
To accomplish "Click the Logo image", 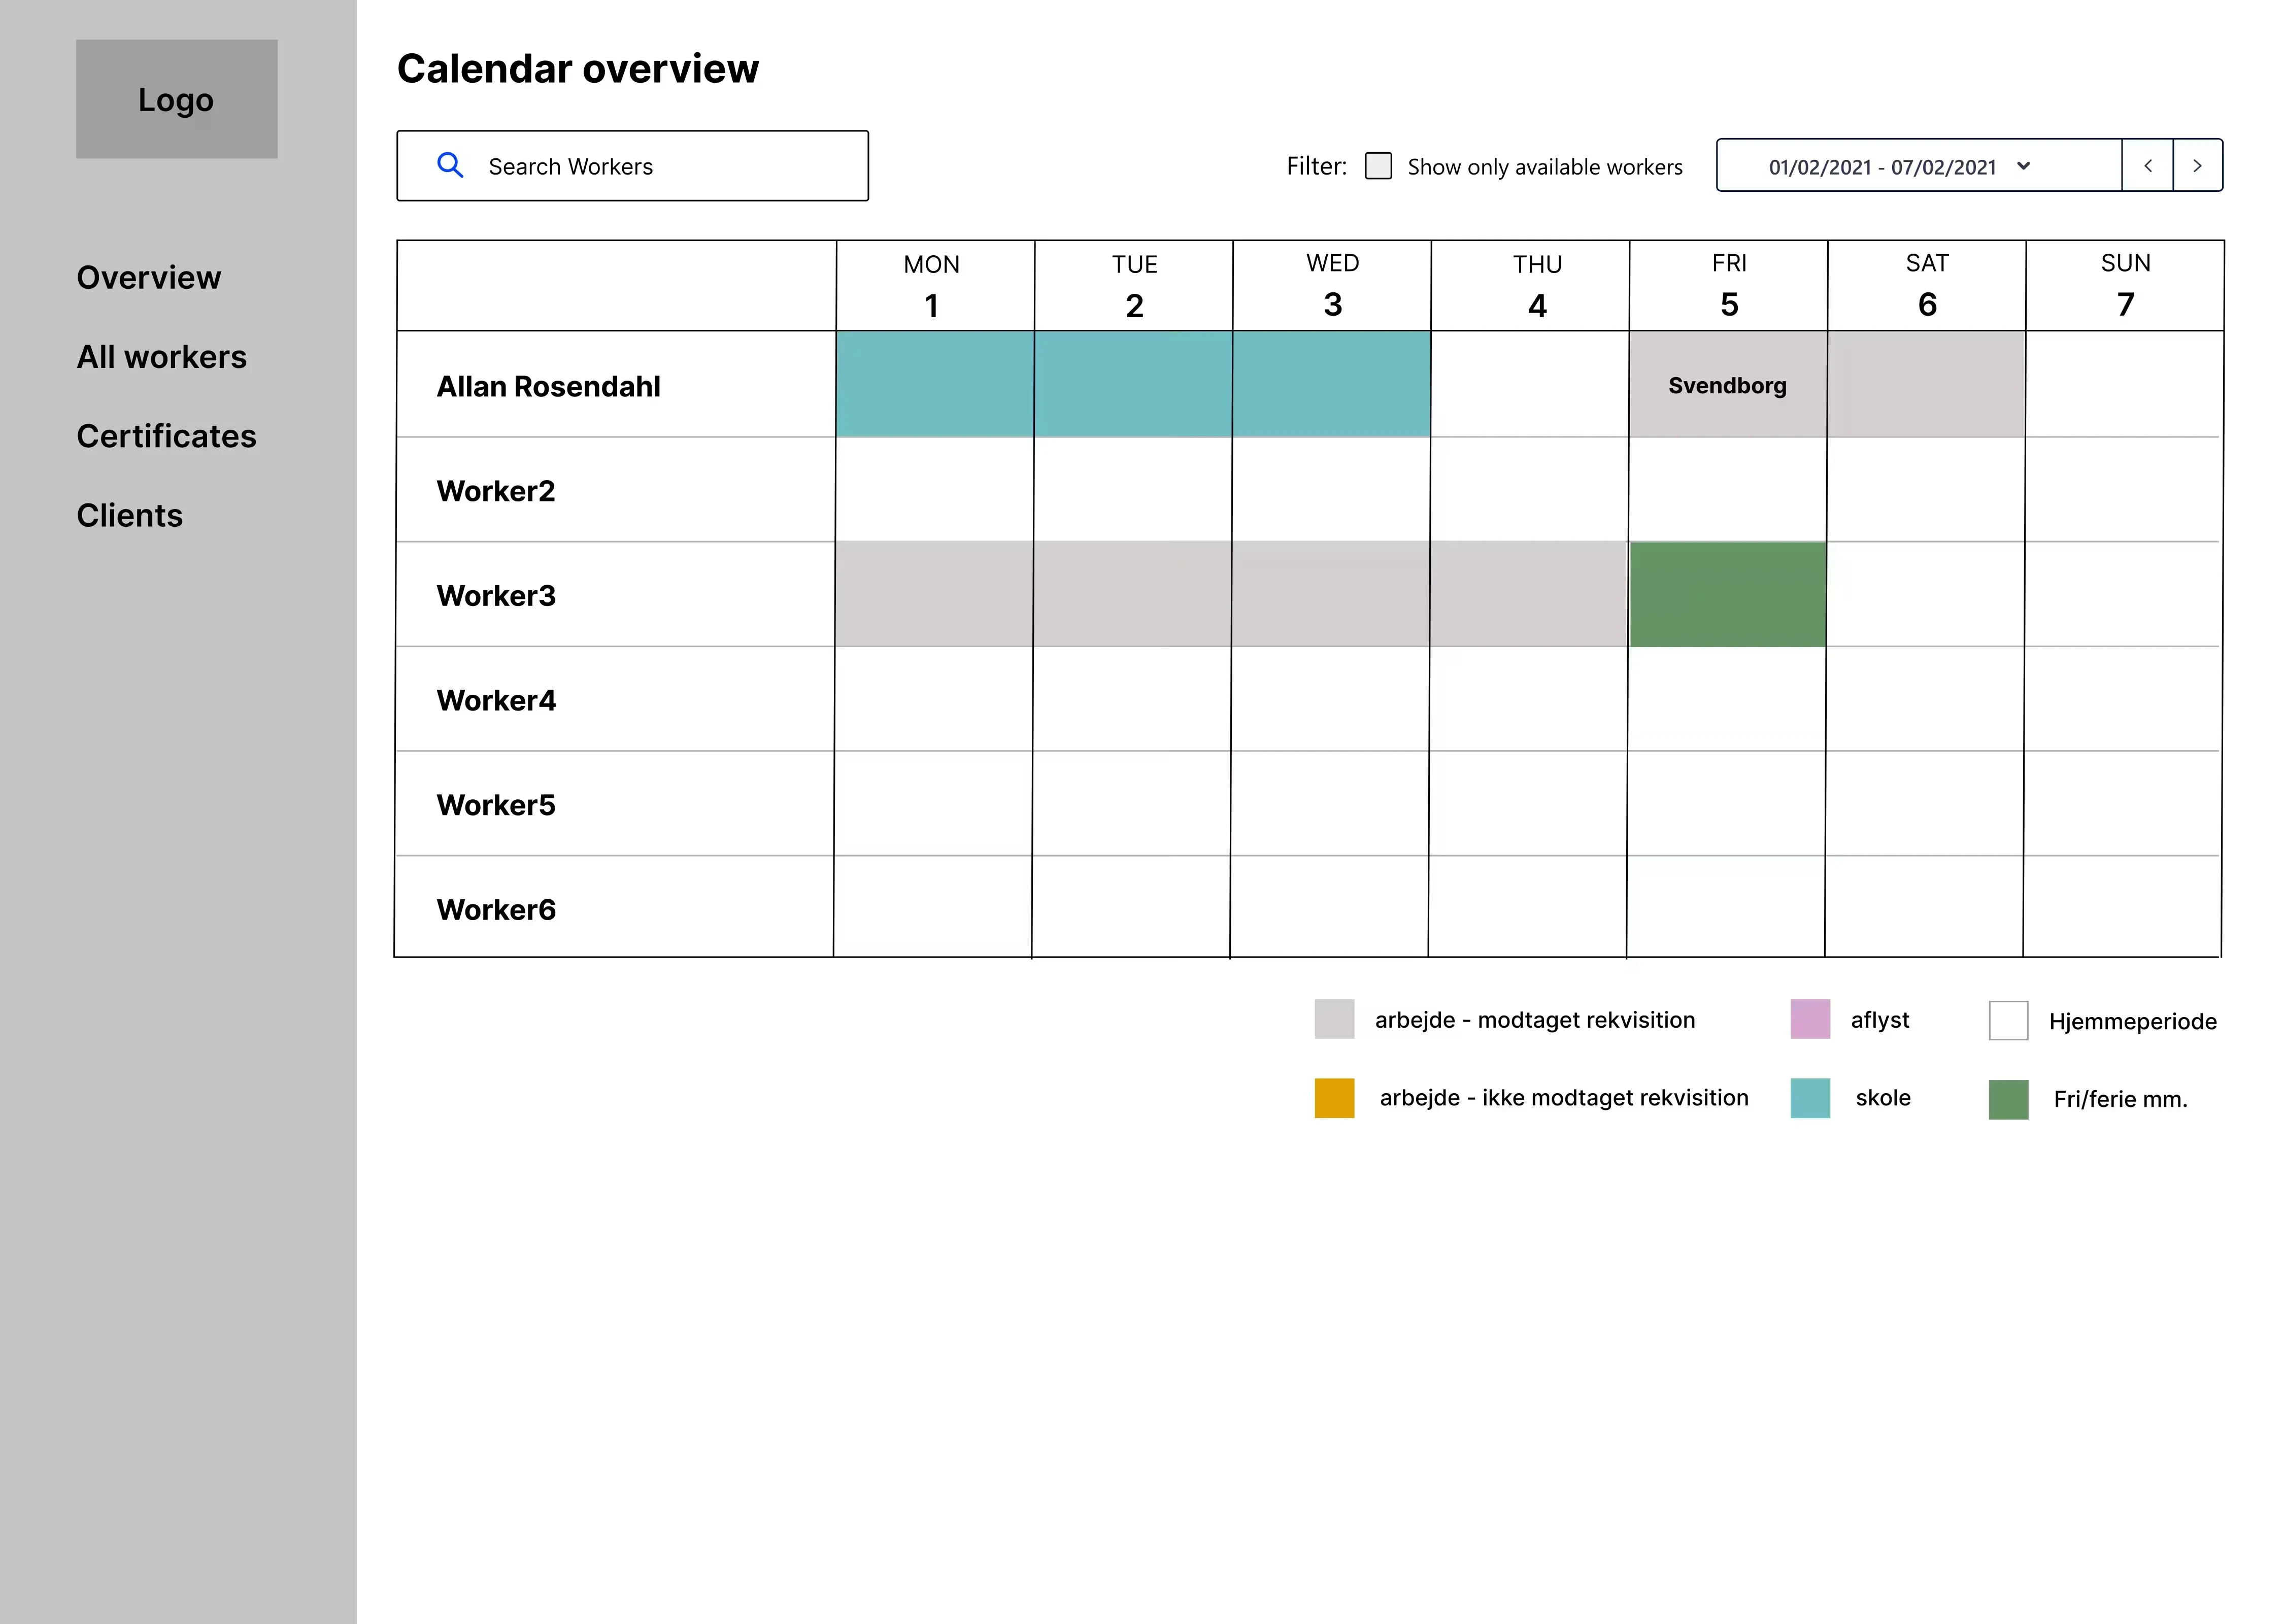I will click(x=176, y=99).
